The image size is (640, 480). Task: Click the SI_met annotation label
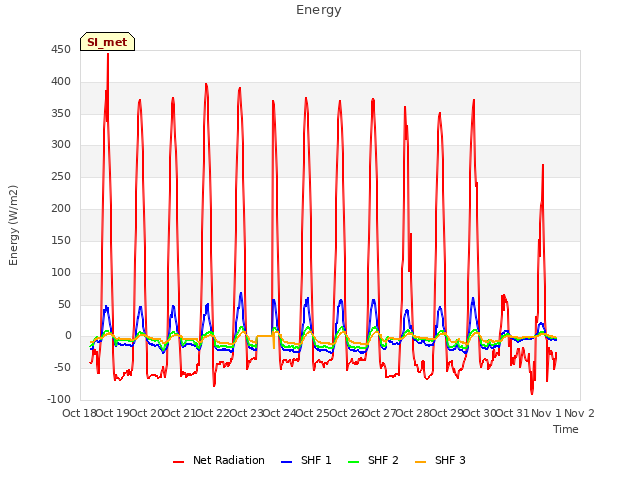[107, 42]
